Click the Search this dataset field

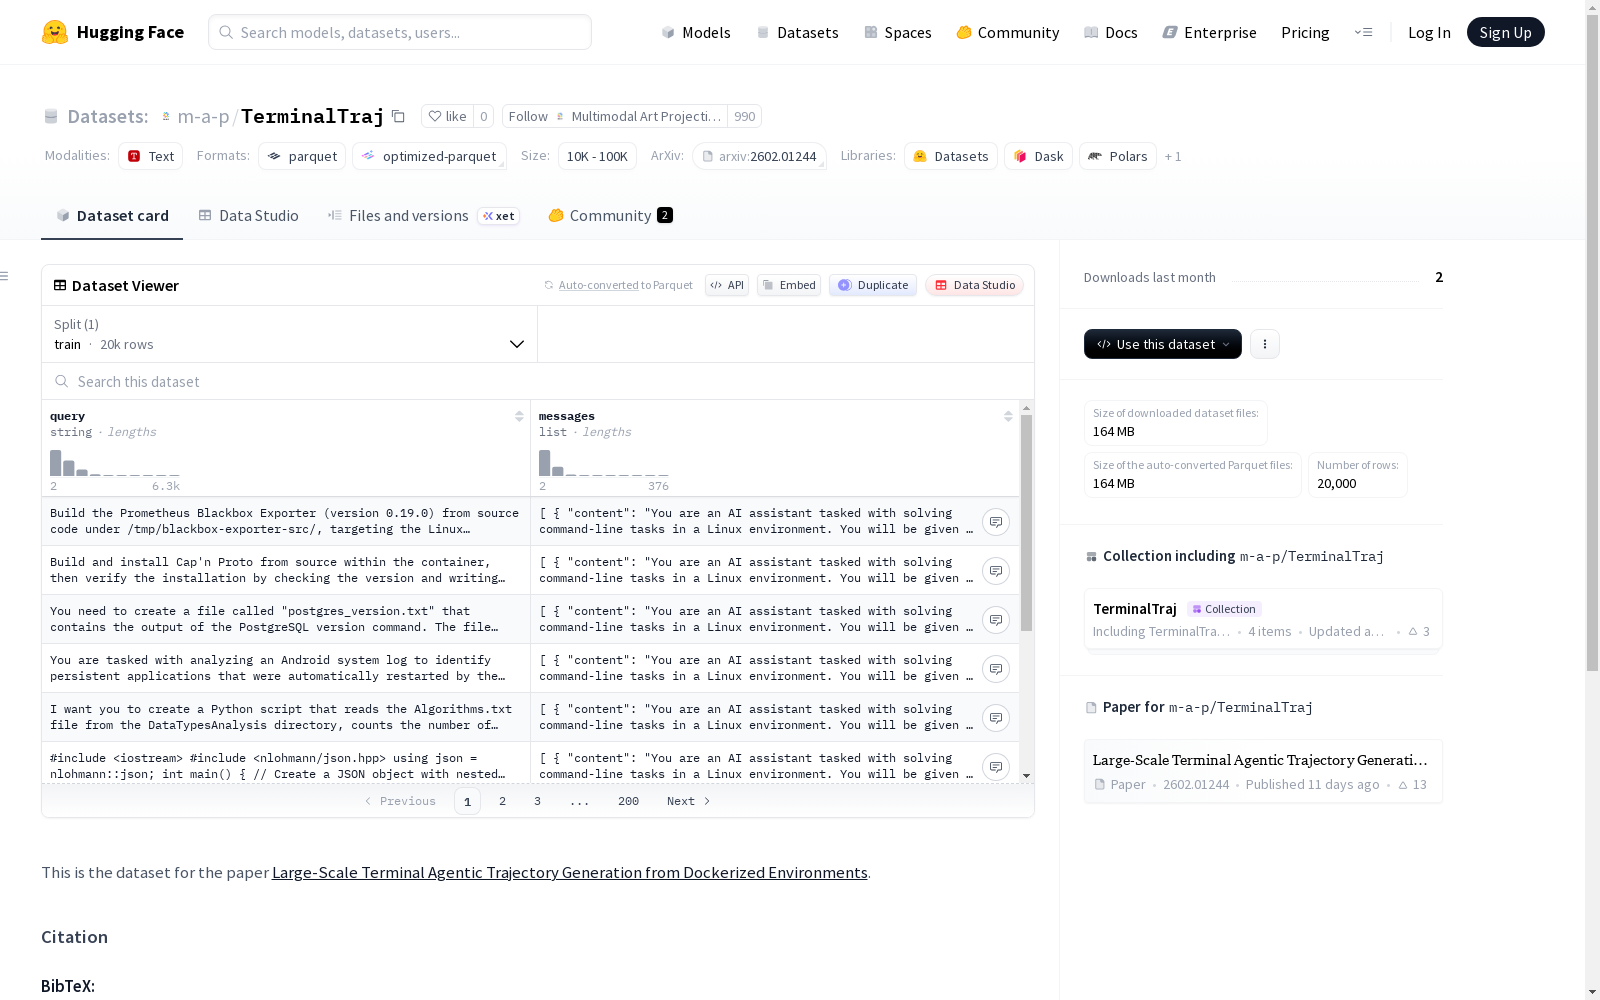(538, 381)
